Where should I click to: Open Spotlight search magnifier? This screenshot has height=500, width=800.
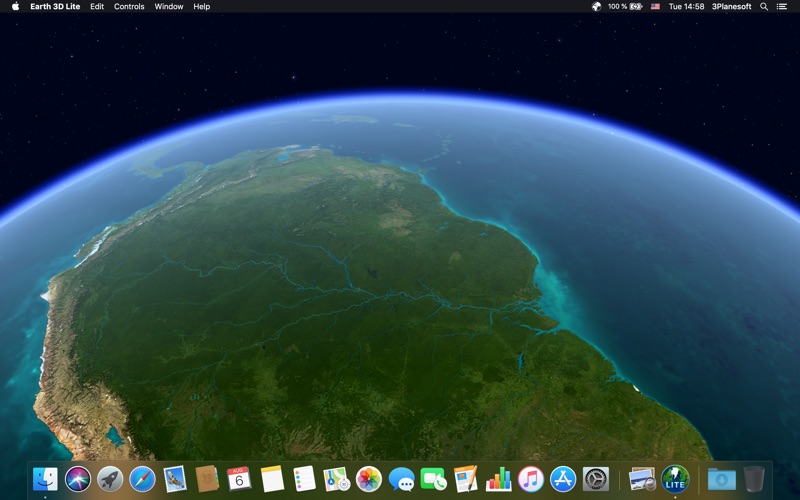point(764,7)
